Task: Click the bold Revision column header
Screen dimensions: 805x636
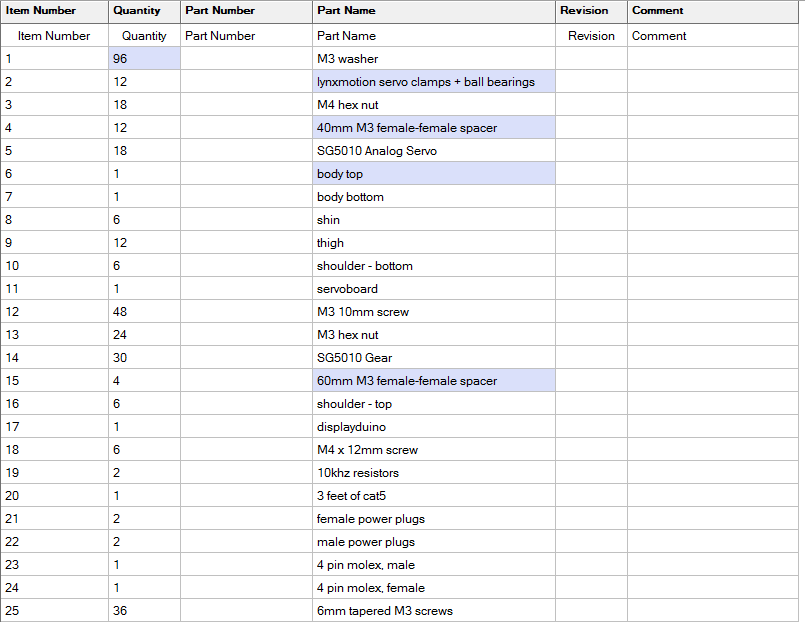Action: [x=584, y=11]
